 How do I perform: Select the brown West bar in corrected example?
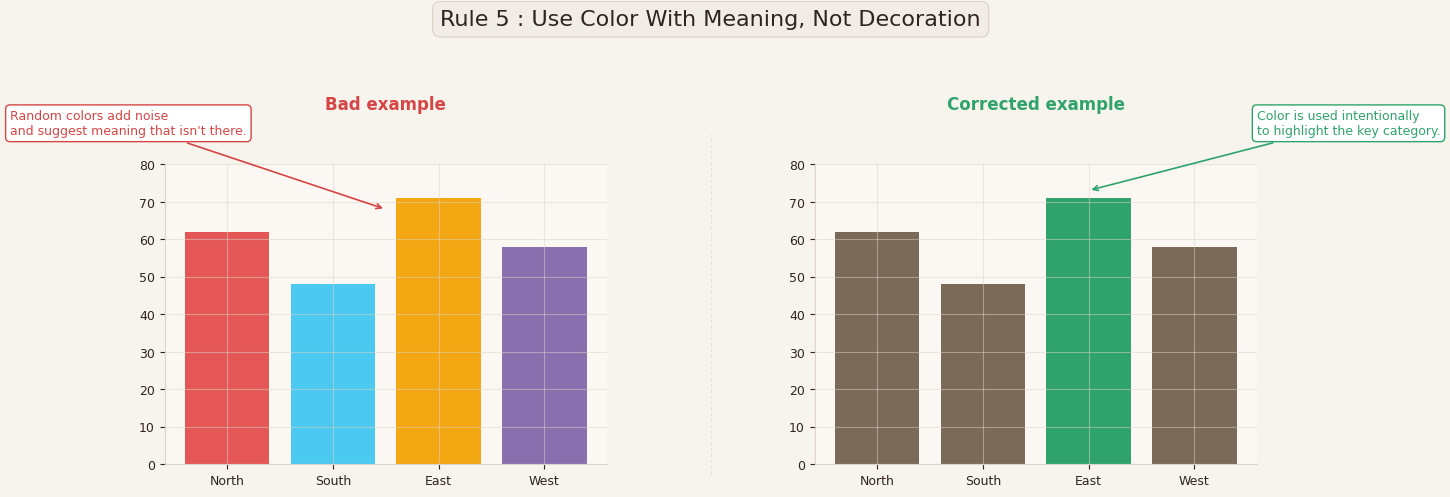[1194, 355]
